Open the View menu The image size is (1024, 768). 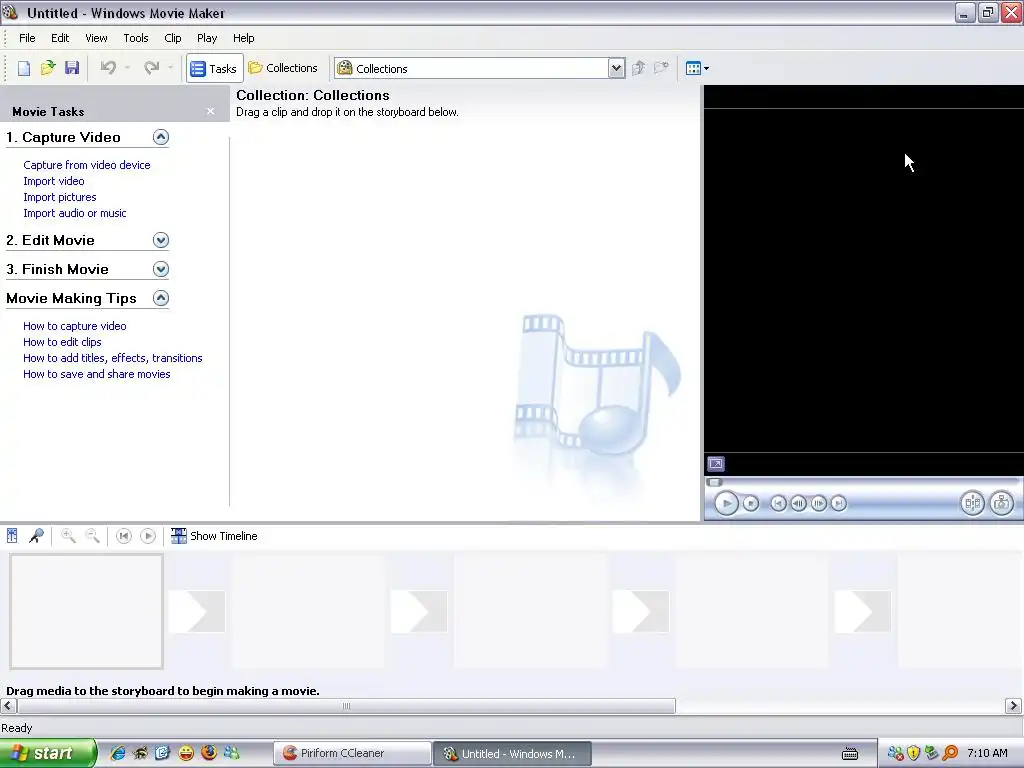click(x=96, y=38)
